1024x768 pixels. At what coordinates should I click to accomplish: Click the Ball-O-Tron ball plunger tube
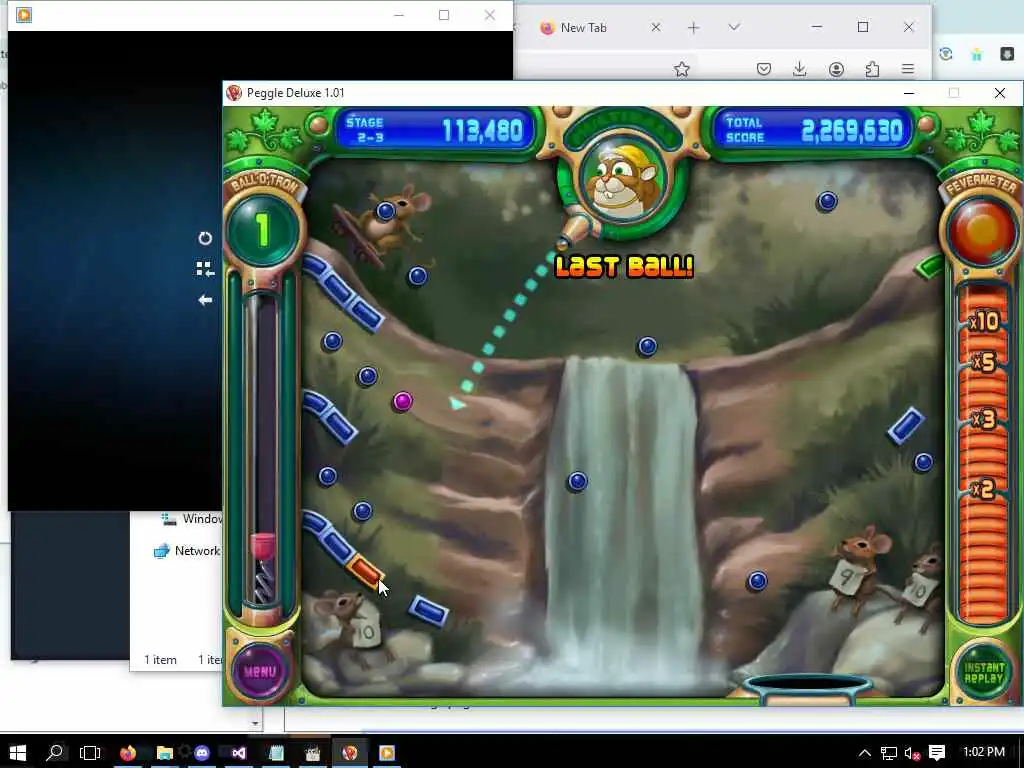pos(263,451)
